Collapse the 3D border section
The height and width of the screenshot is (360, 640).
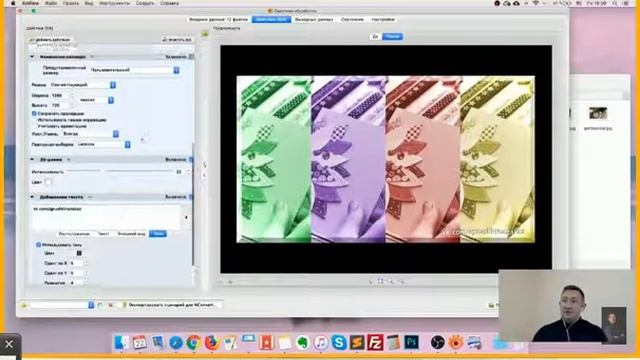[32, 160]
